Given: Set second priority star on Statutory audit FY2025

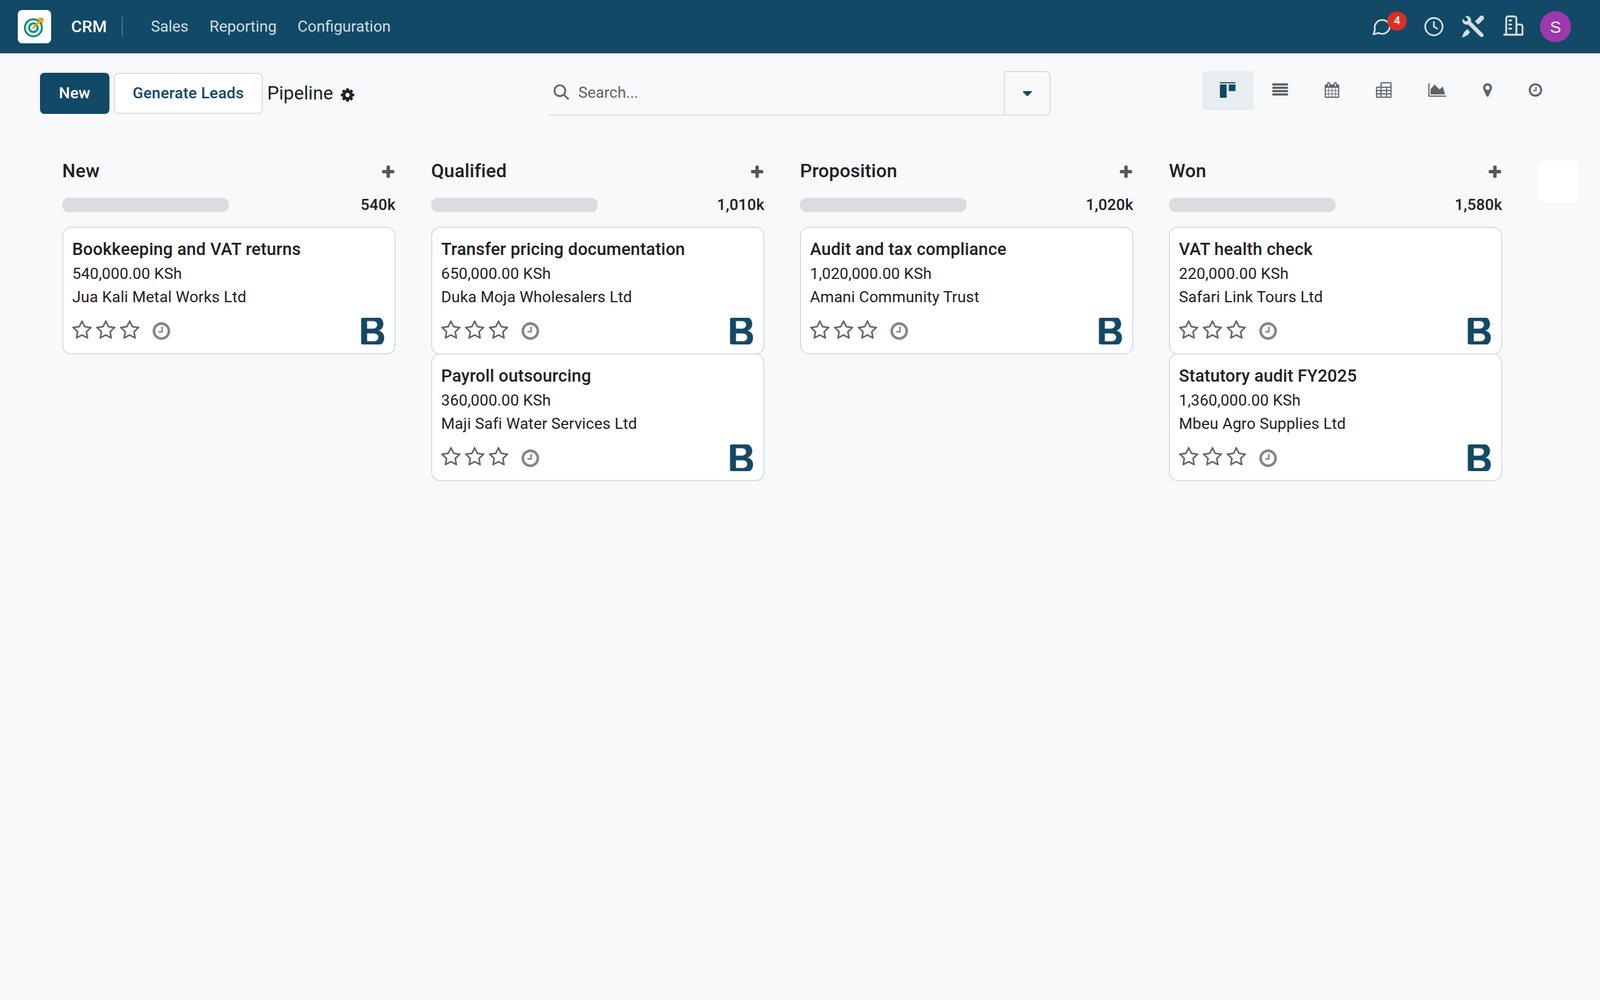Looking at the screenshot, I should pyautogui.click(x=1213, y=457).
